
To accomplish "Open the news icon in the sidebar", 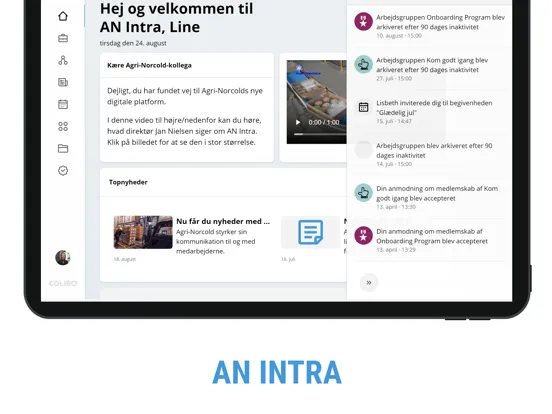I will (63, 82).
